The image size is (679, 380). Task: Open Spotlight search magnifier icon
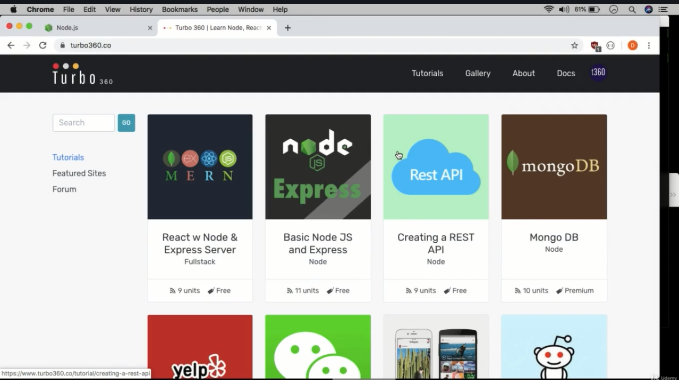click(632, 9)
